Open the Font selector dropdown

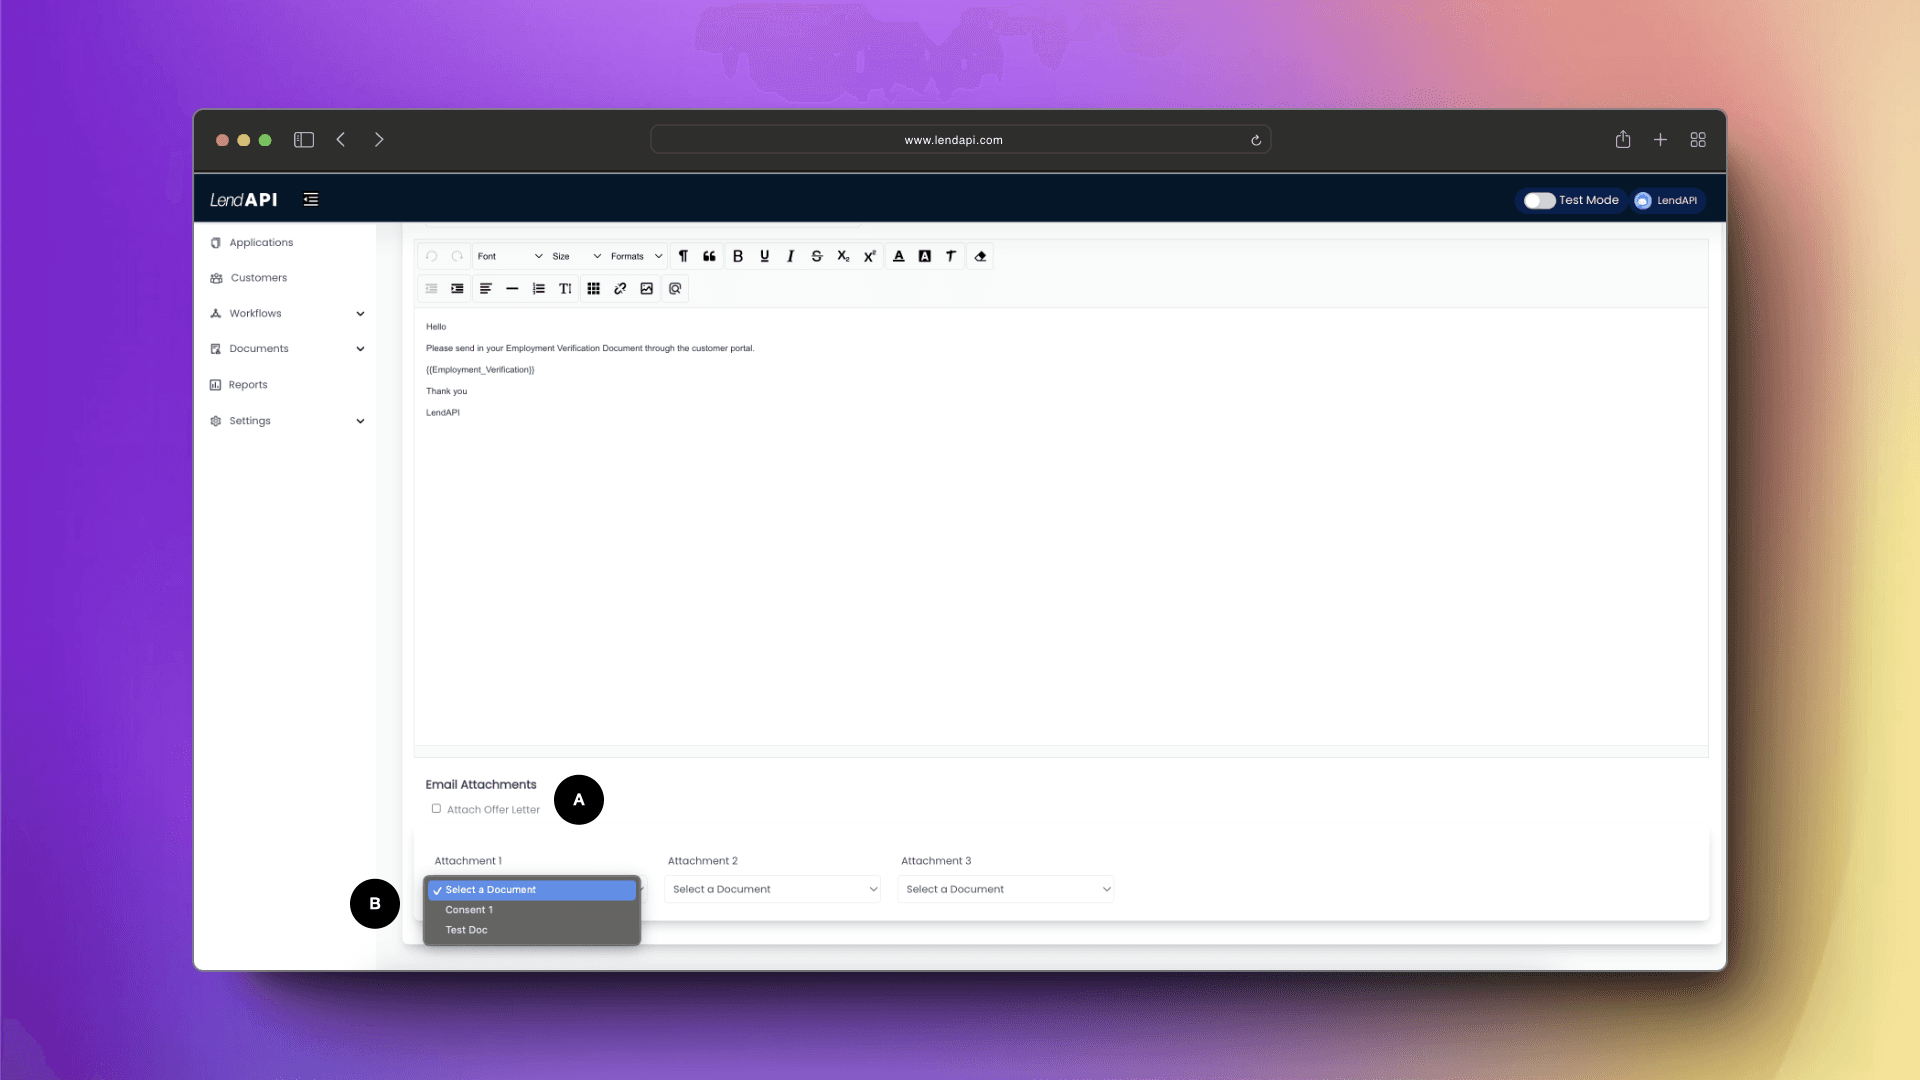509,256
